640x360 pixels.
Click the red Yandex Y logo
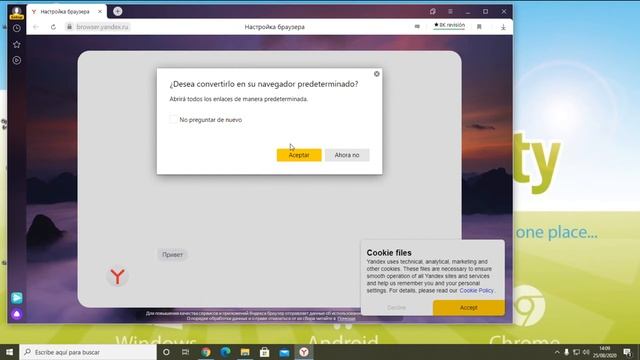(118, 277)
